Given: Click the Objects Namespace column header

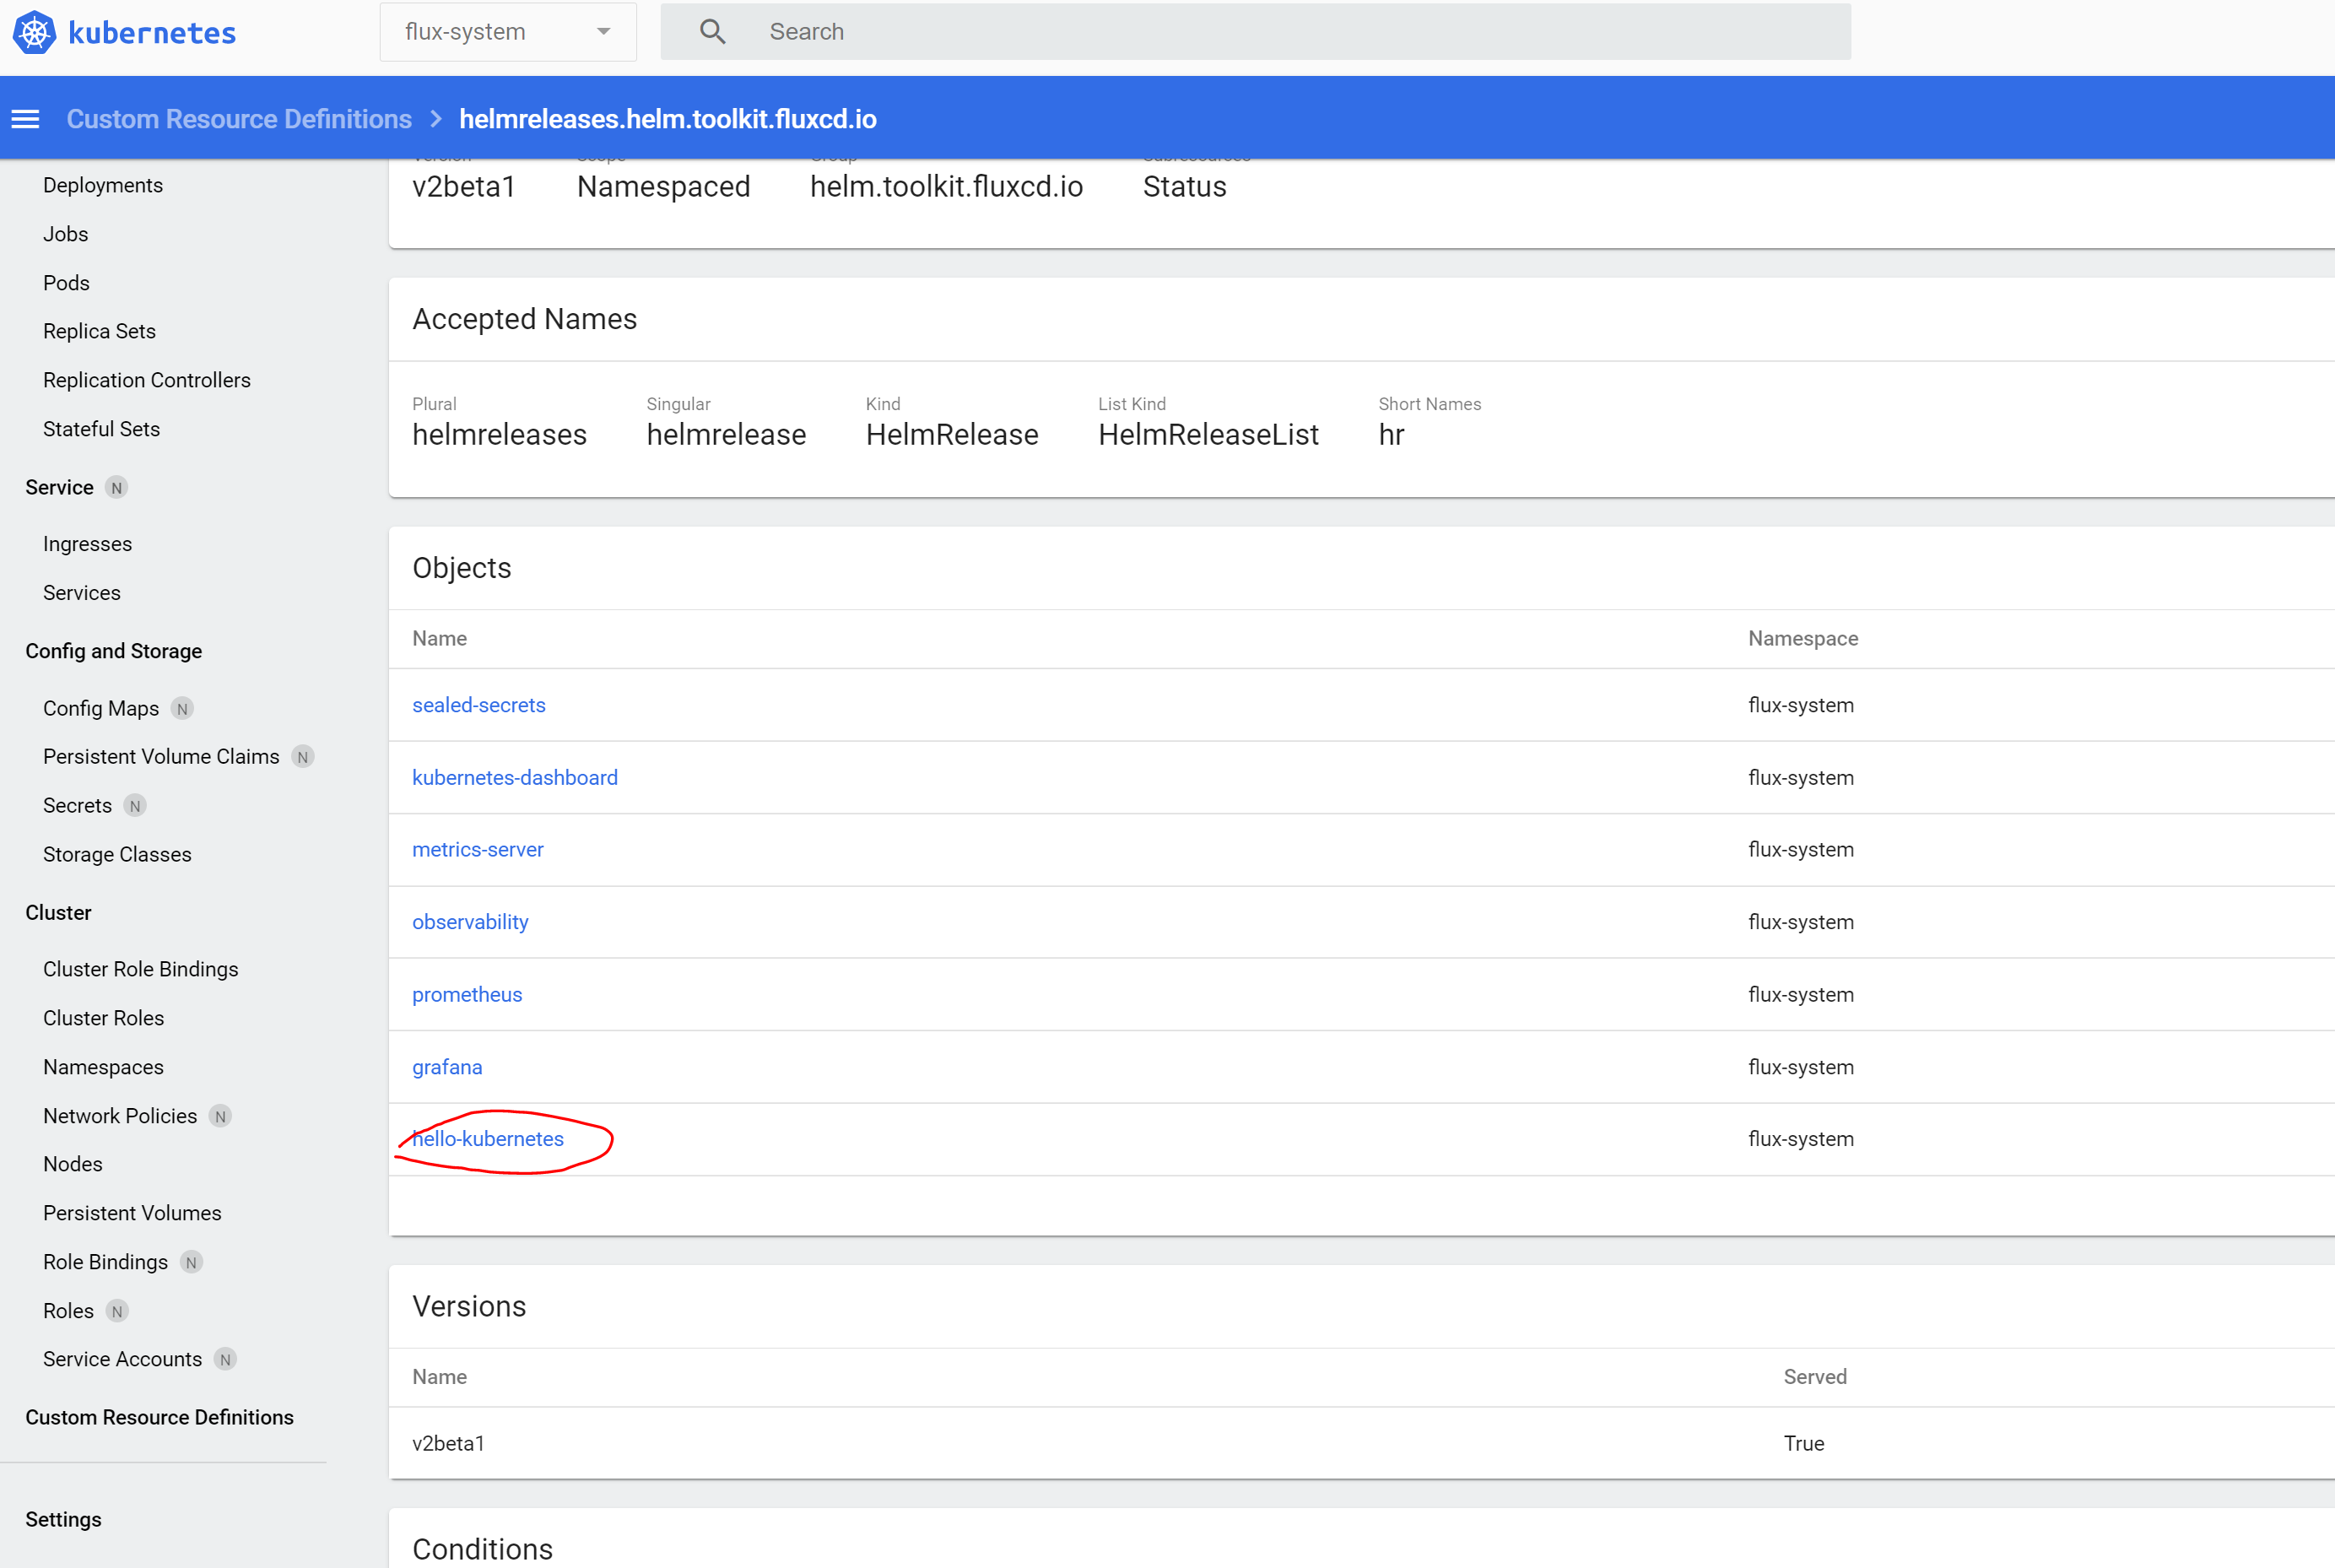Looking at the screenshot, I should click(x=1803, y=638).
